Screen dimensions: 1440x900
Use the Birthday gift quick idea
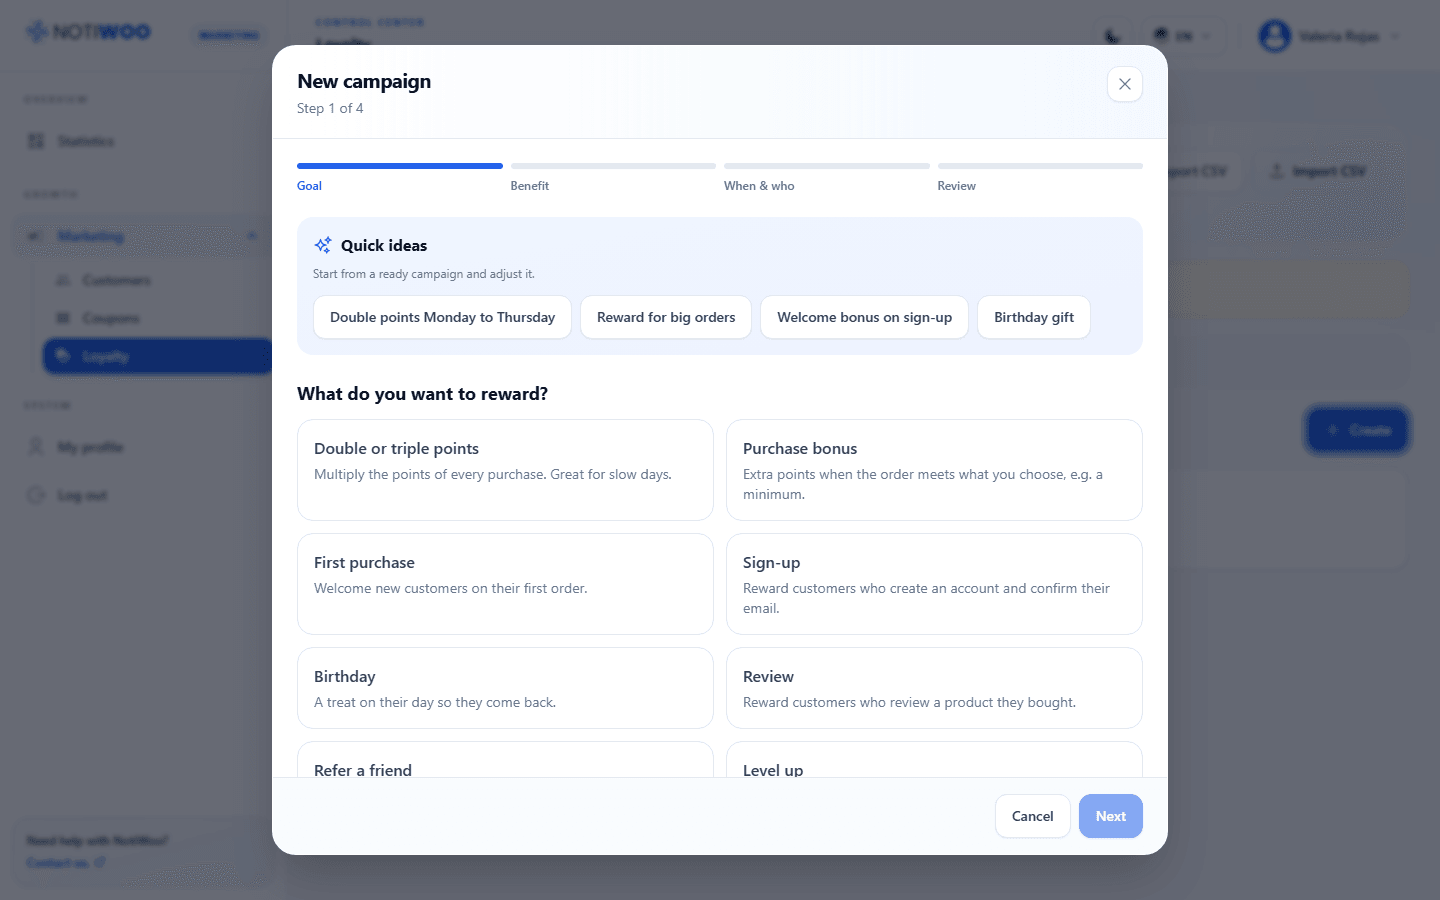click(1034, 317)
